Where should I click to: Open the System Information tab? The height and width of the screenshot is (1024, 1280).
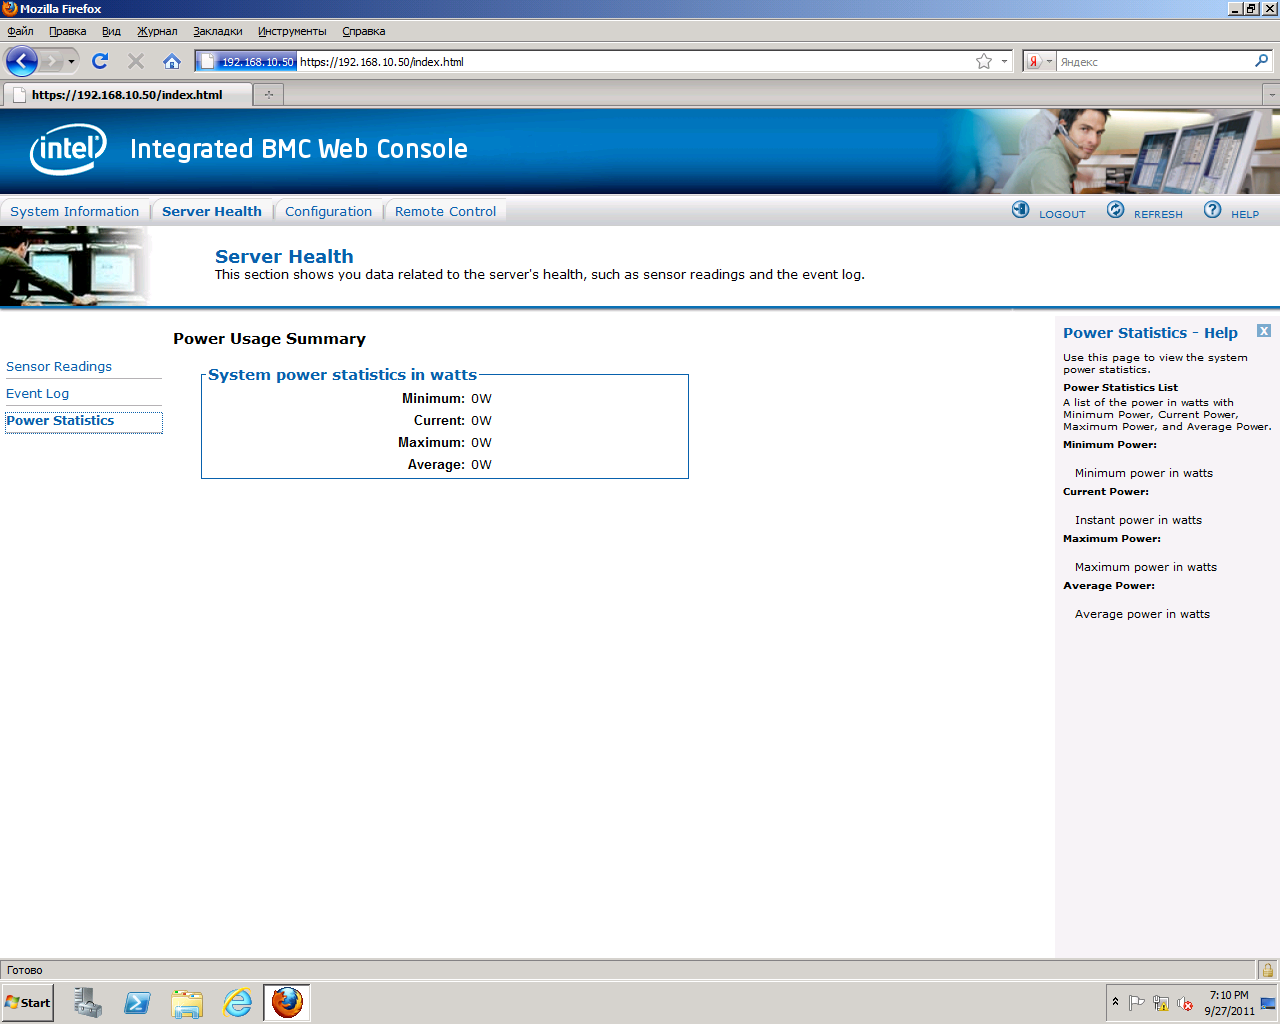point(75,211)
